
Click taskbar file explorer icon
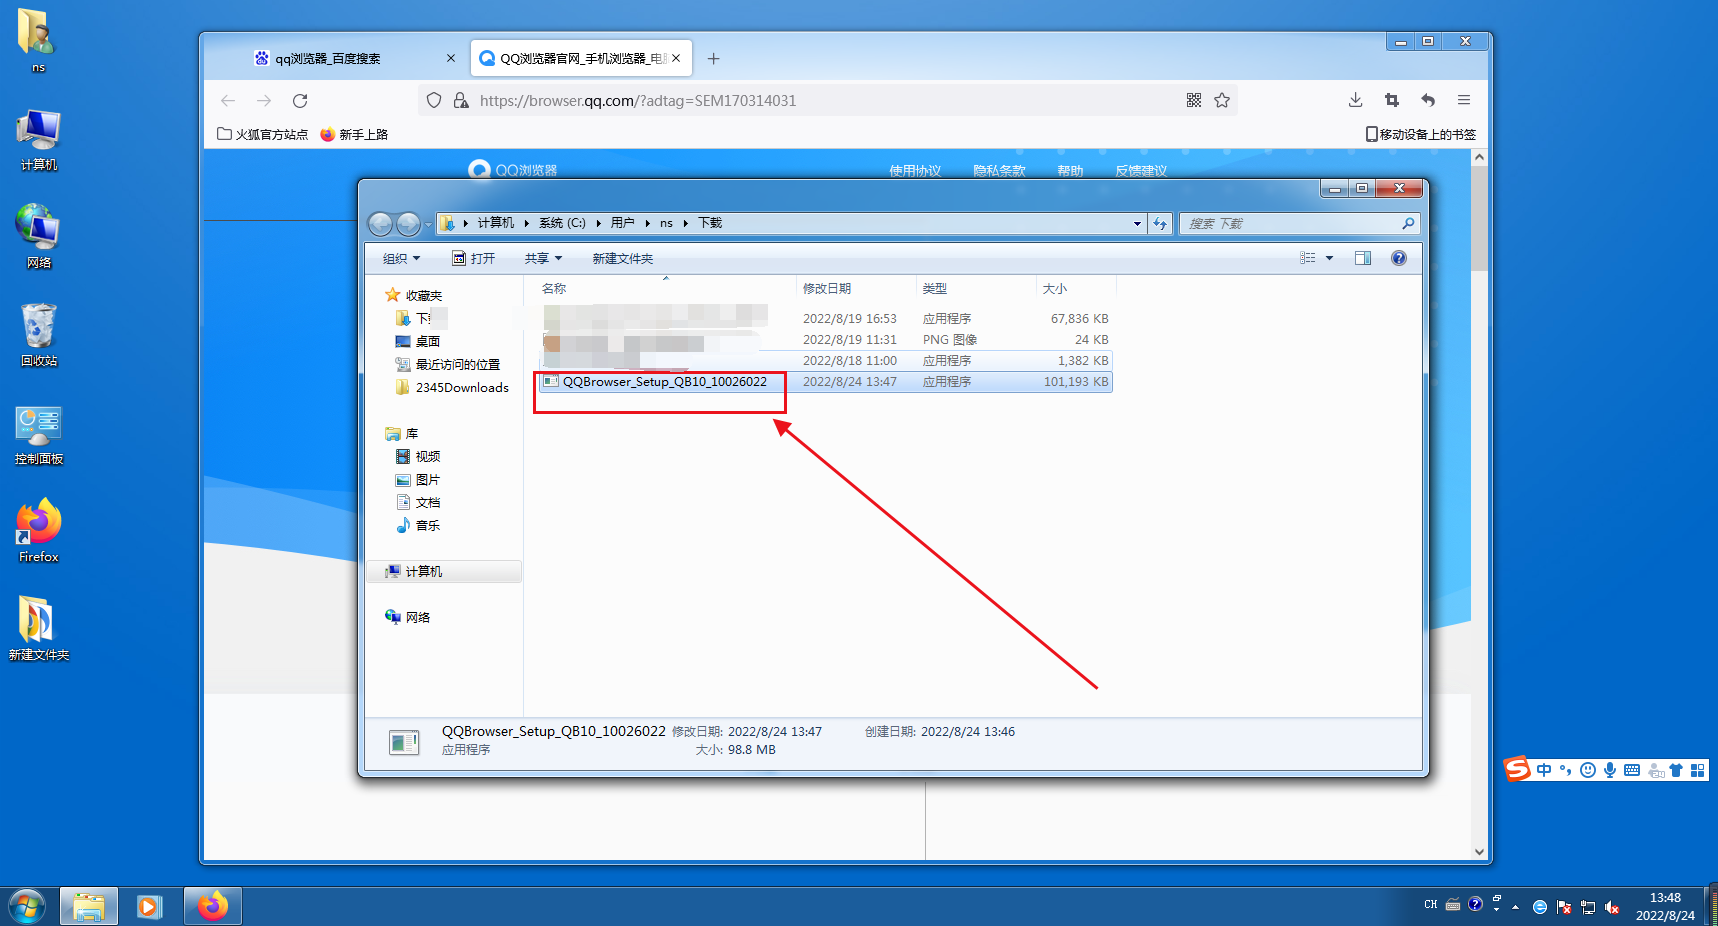point(89,907)
